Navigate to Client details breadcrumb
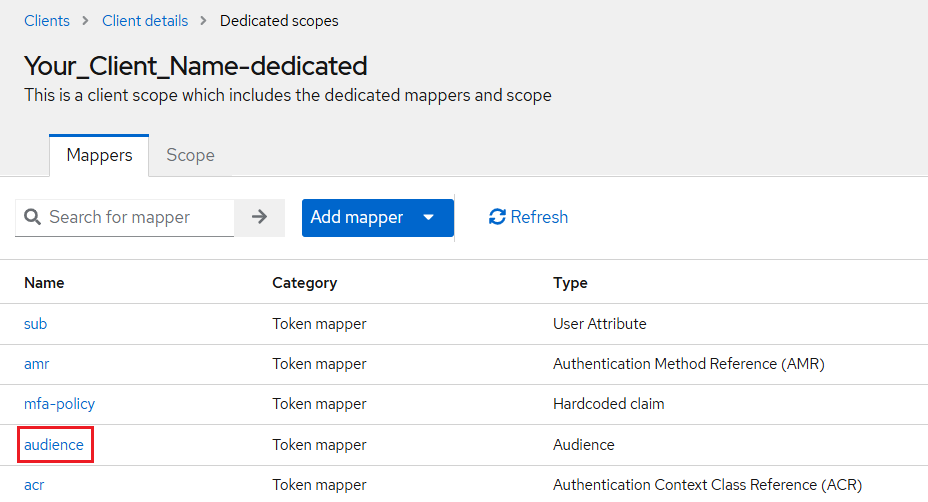Screen dimensions: 928x502 144,20
